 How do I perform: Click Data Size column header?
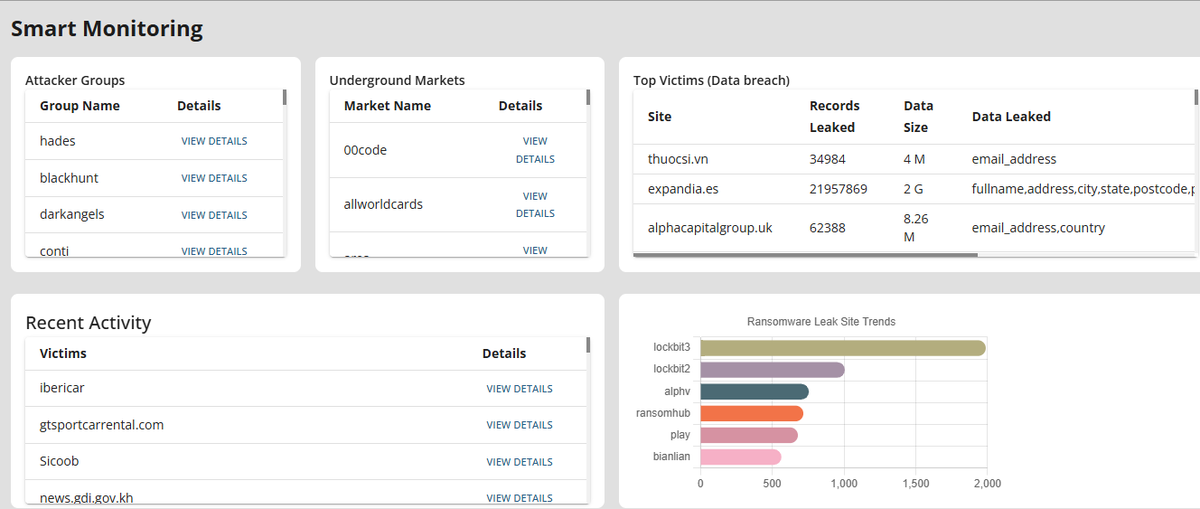[x=918, y=116]
